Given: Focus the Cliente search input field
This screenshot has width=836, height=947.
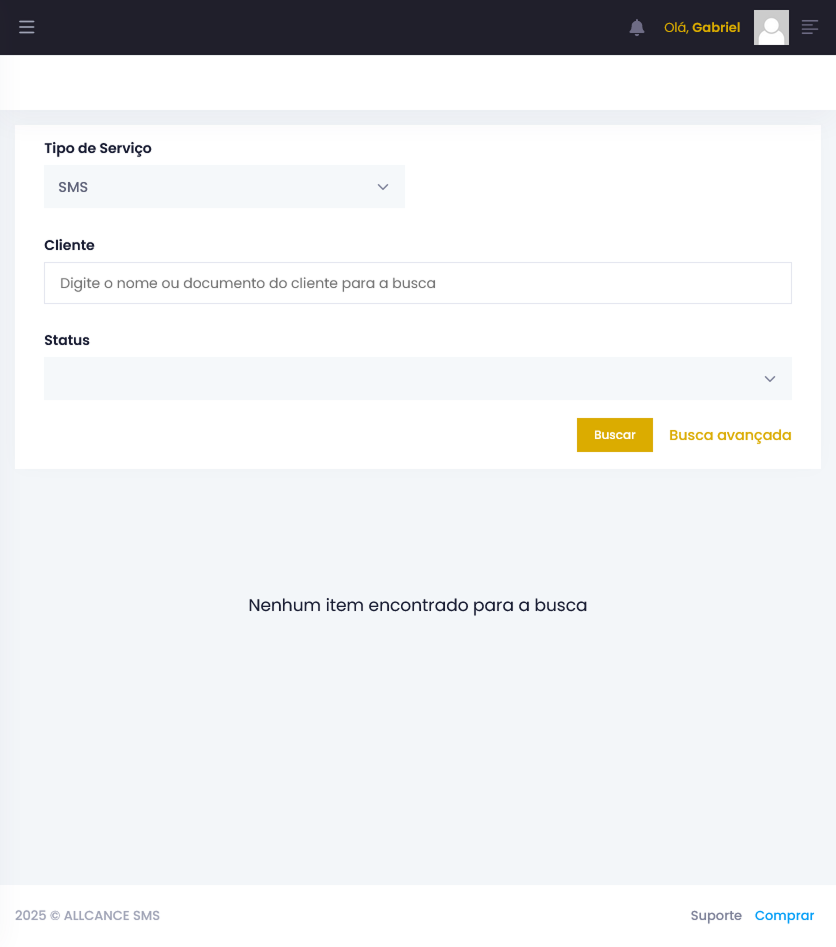Looking at the screenshot, I should tap(417, 283).
